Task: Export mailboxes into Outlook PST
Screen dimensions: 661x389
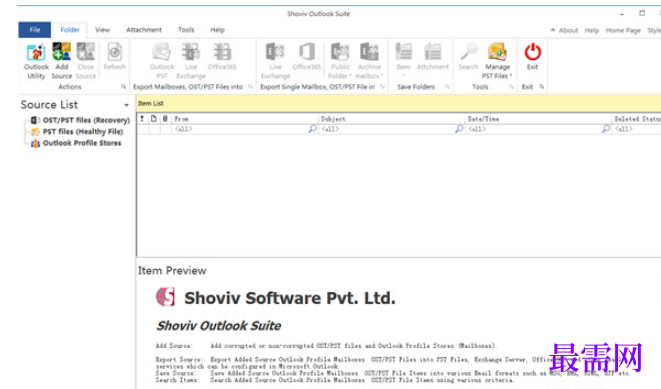Action: pos(161,61)
